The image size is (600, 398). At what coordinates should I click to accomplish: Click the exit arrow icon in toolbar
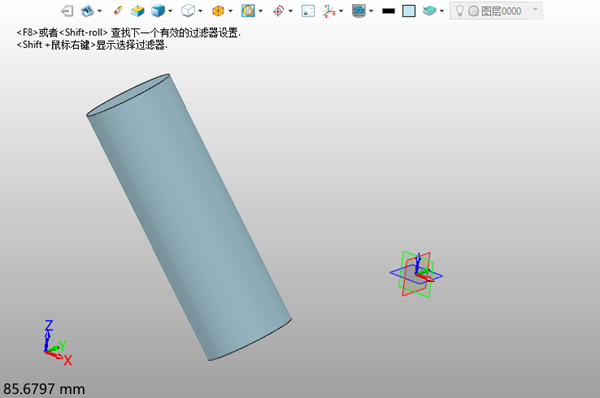(x=67, y=11)
